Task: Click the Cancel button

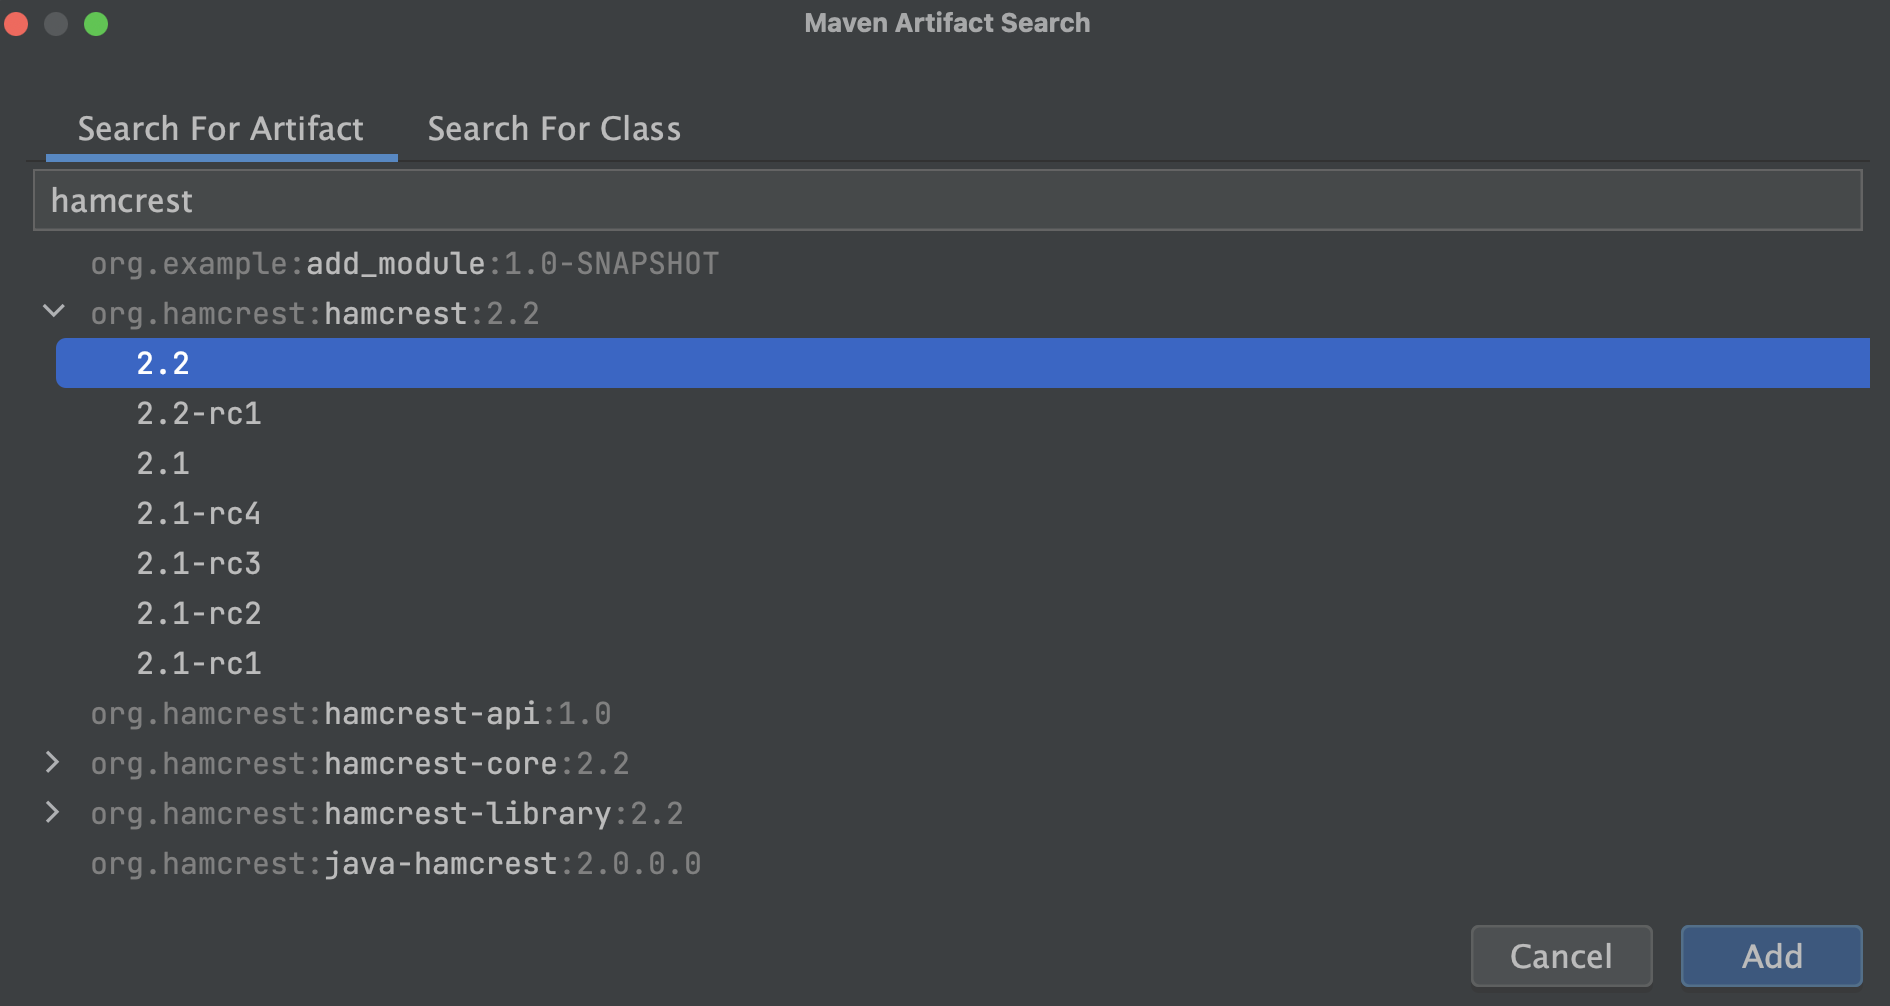Action: [1561, 956]
